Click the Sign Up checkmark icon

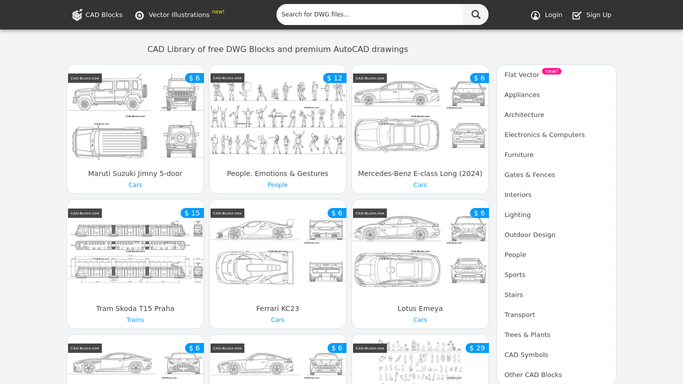coord(576,15)
